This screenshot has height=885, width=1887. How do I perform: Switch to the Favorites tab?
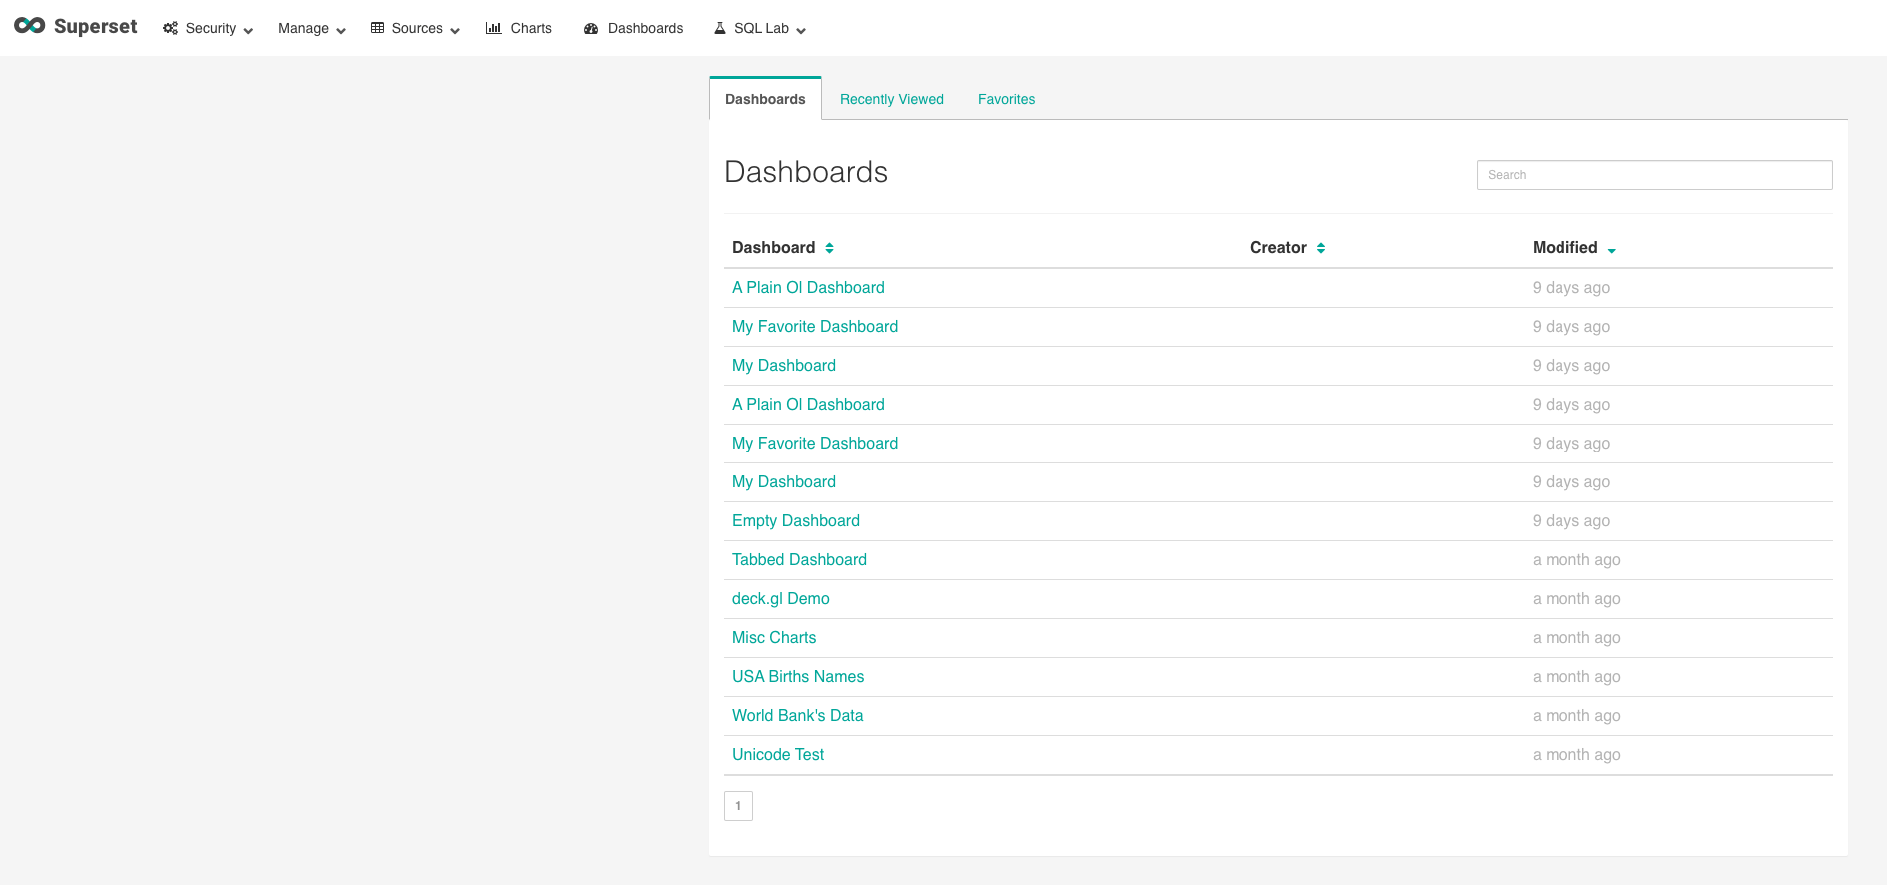coord(1006,99)
